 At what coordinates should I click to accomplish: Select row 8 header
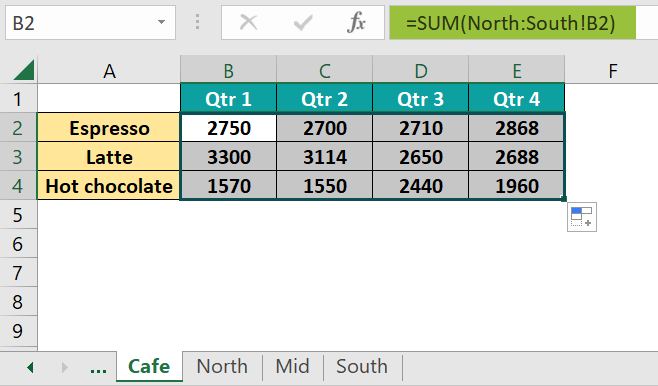pos(18,301)
